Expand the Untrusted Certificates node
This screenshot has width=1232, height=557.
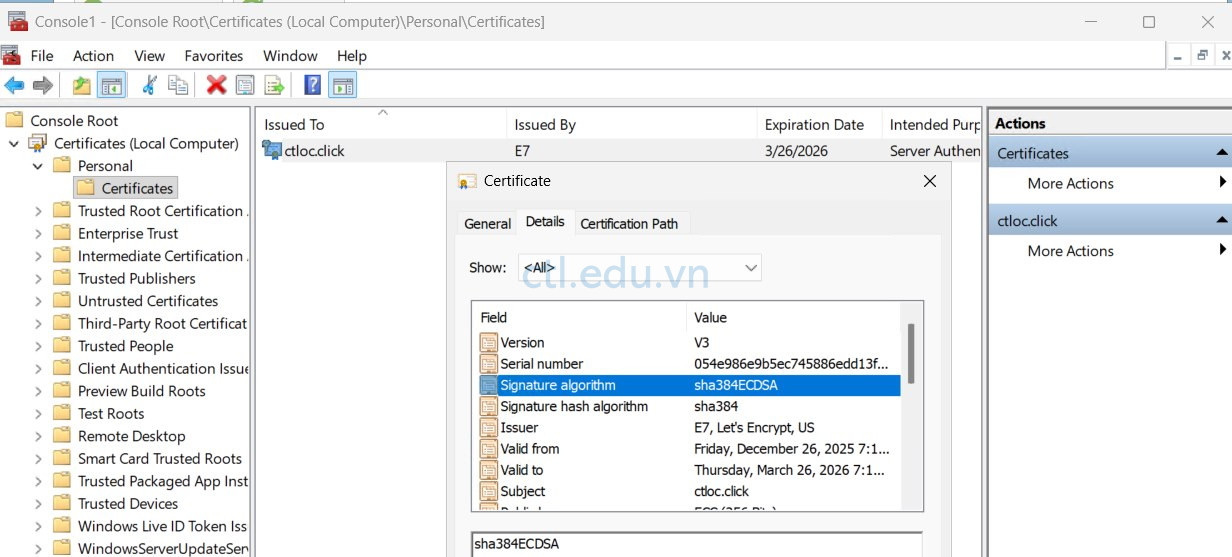click(38, 301)
